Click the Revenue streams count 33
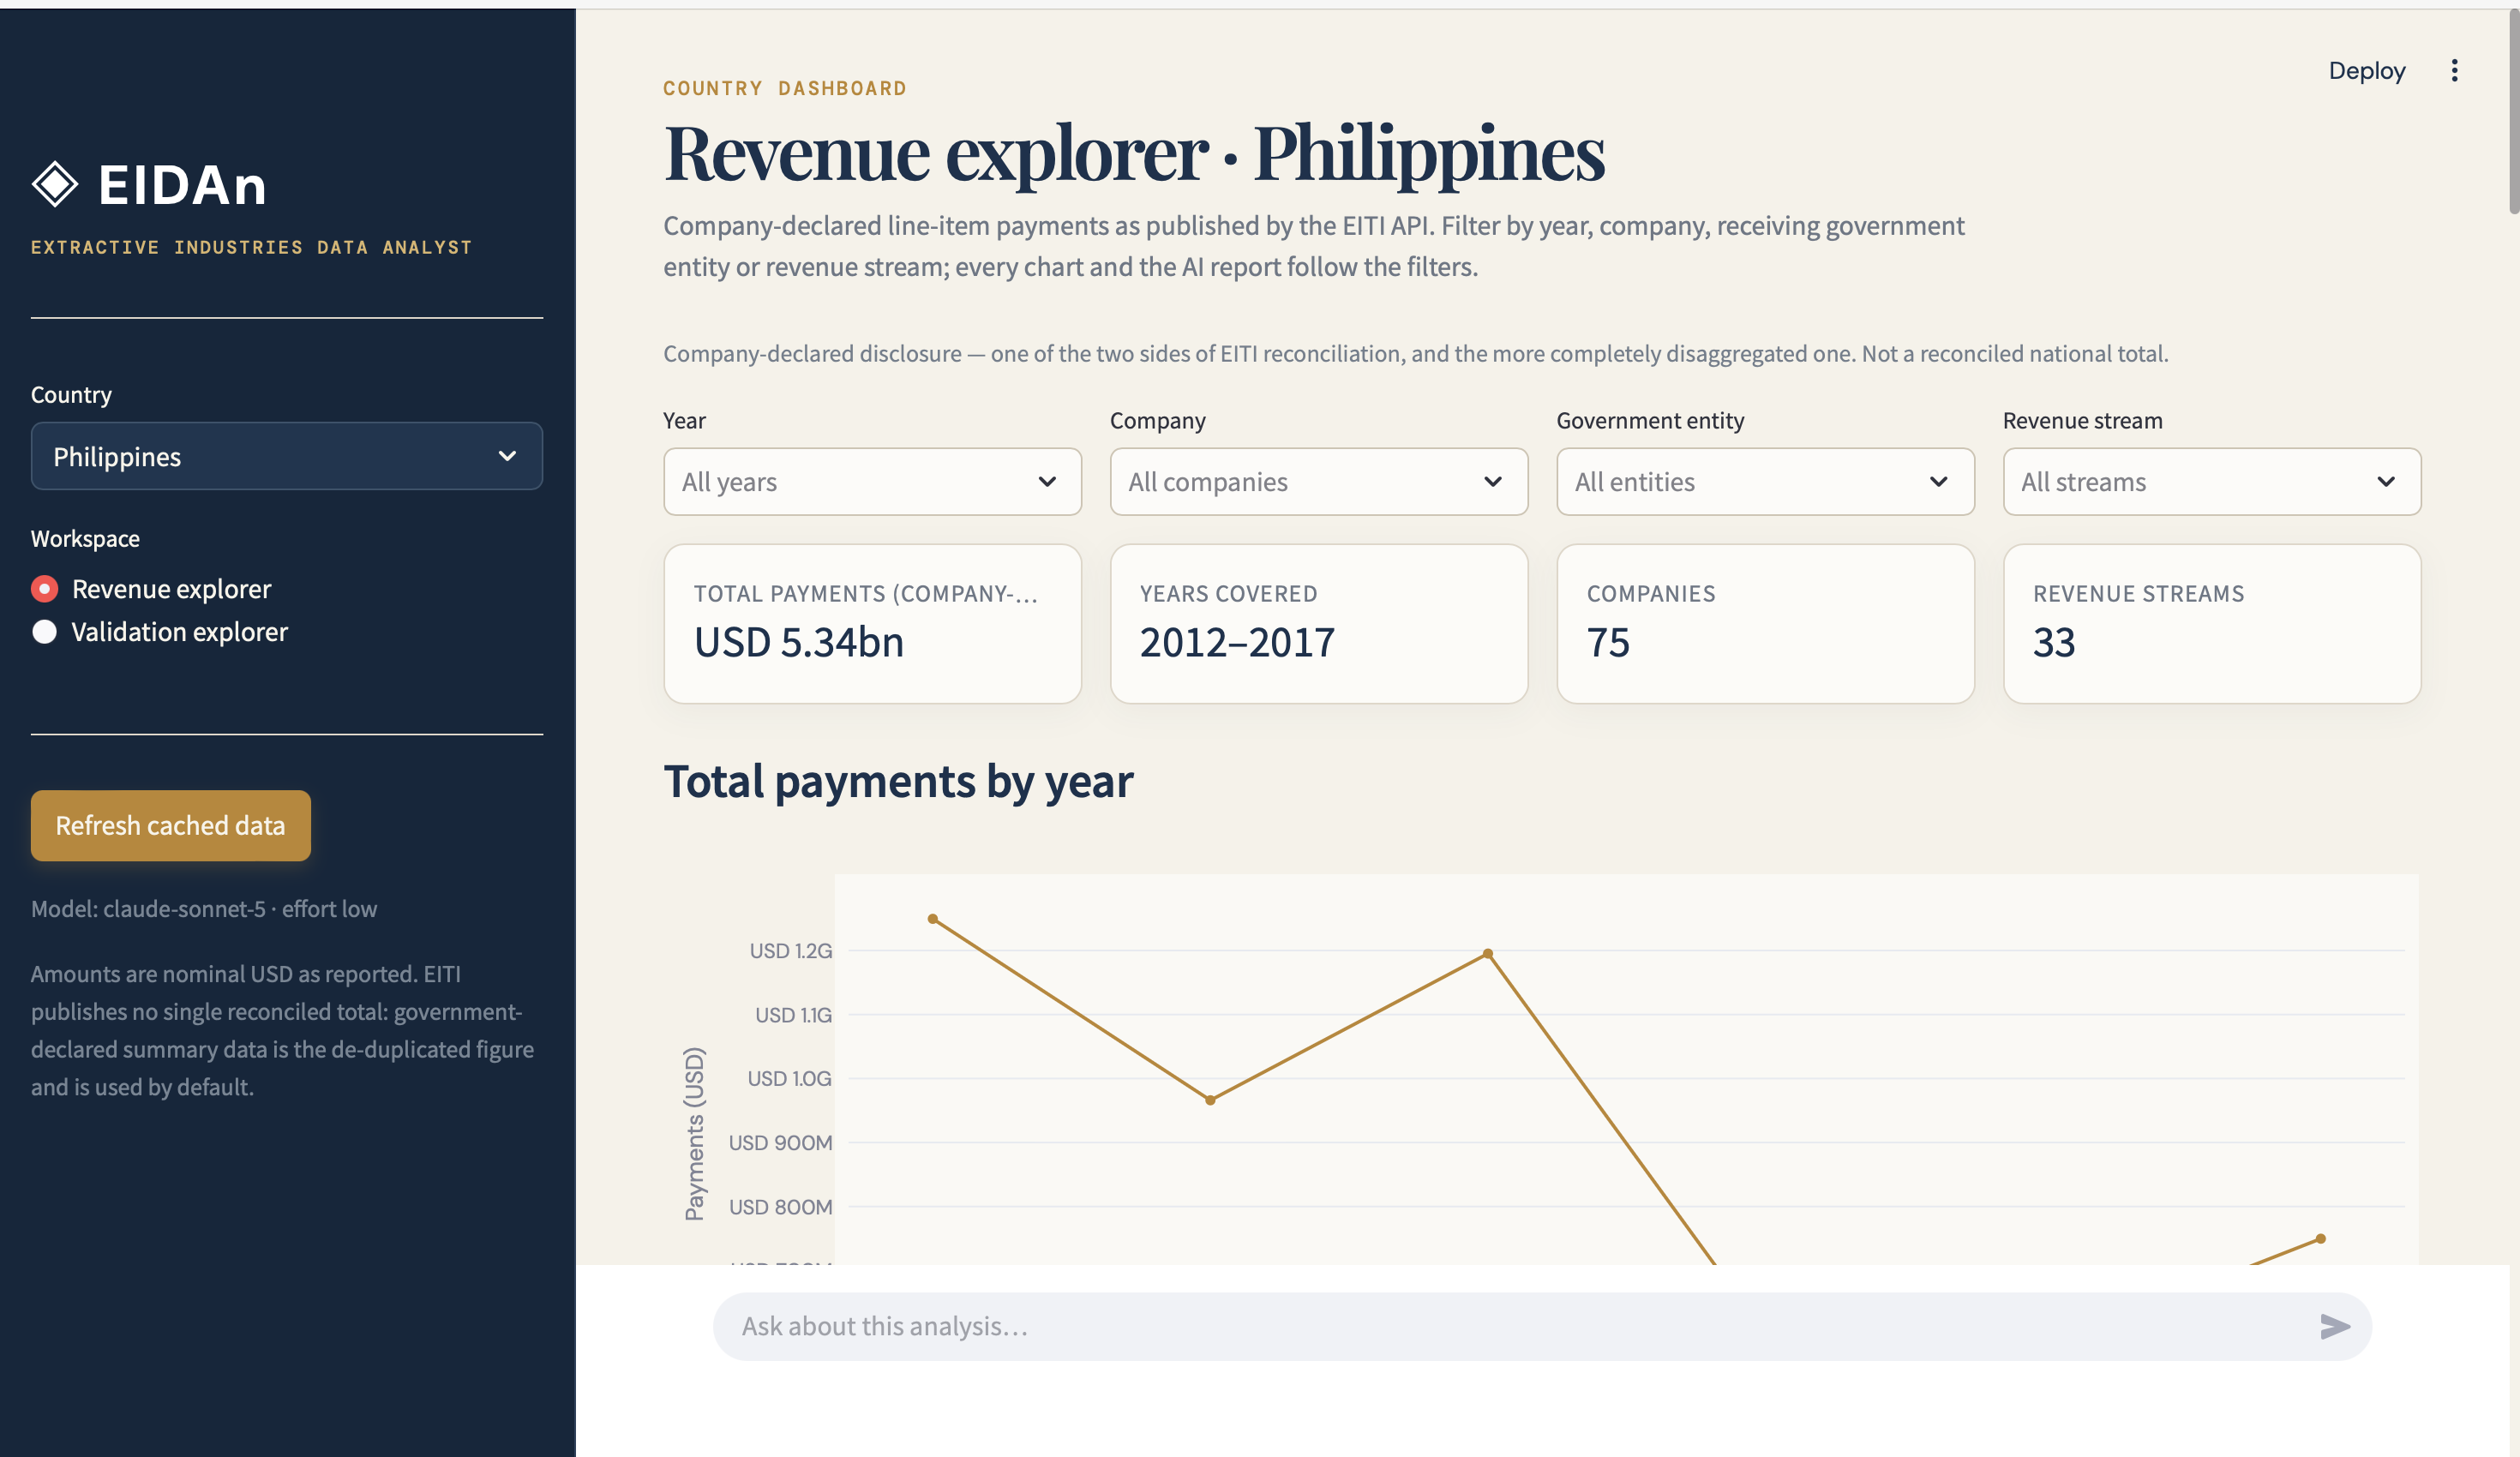2520x1457 pixels. [x=2054, y=642]
